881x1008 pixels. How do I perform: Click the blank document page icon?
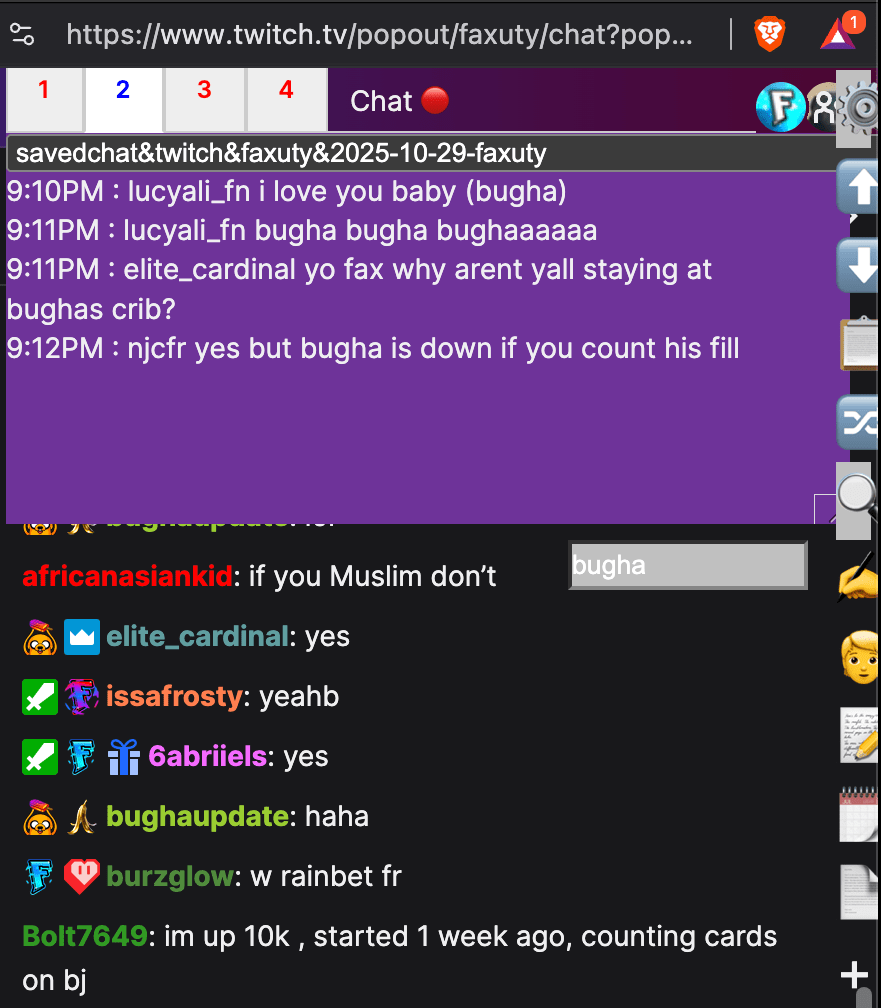click(860, 892)
